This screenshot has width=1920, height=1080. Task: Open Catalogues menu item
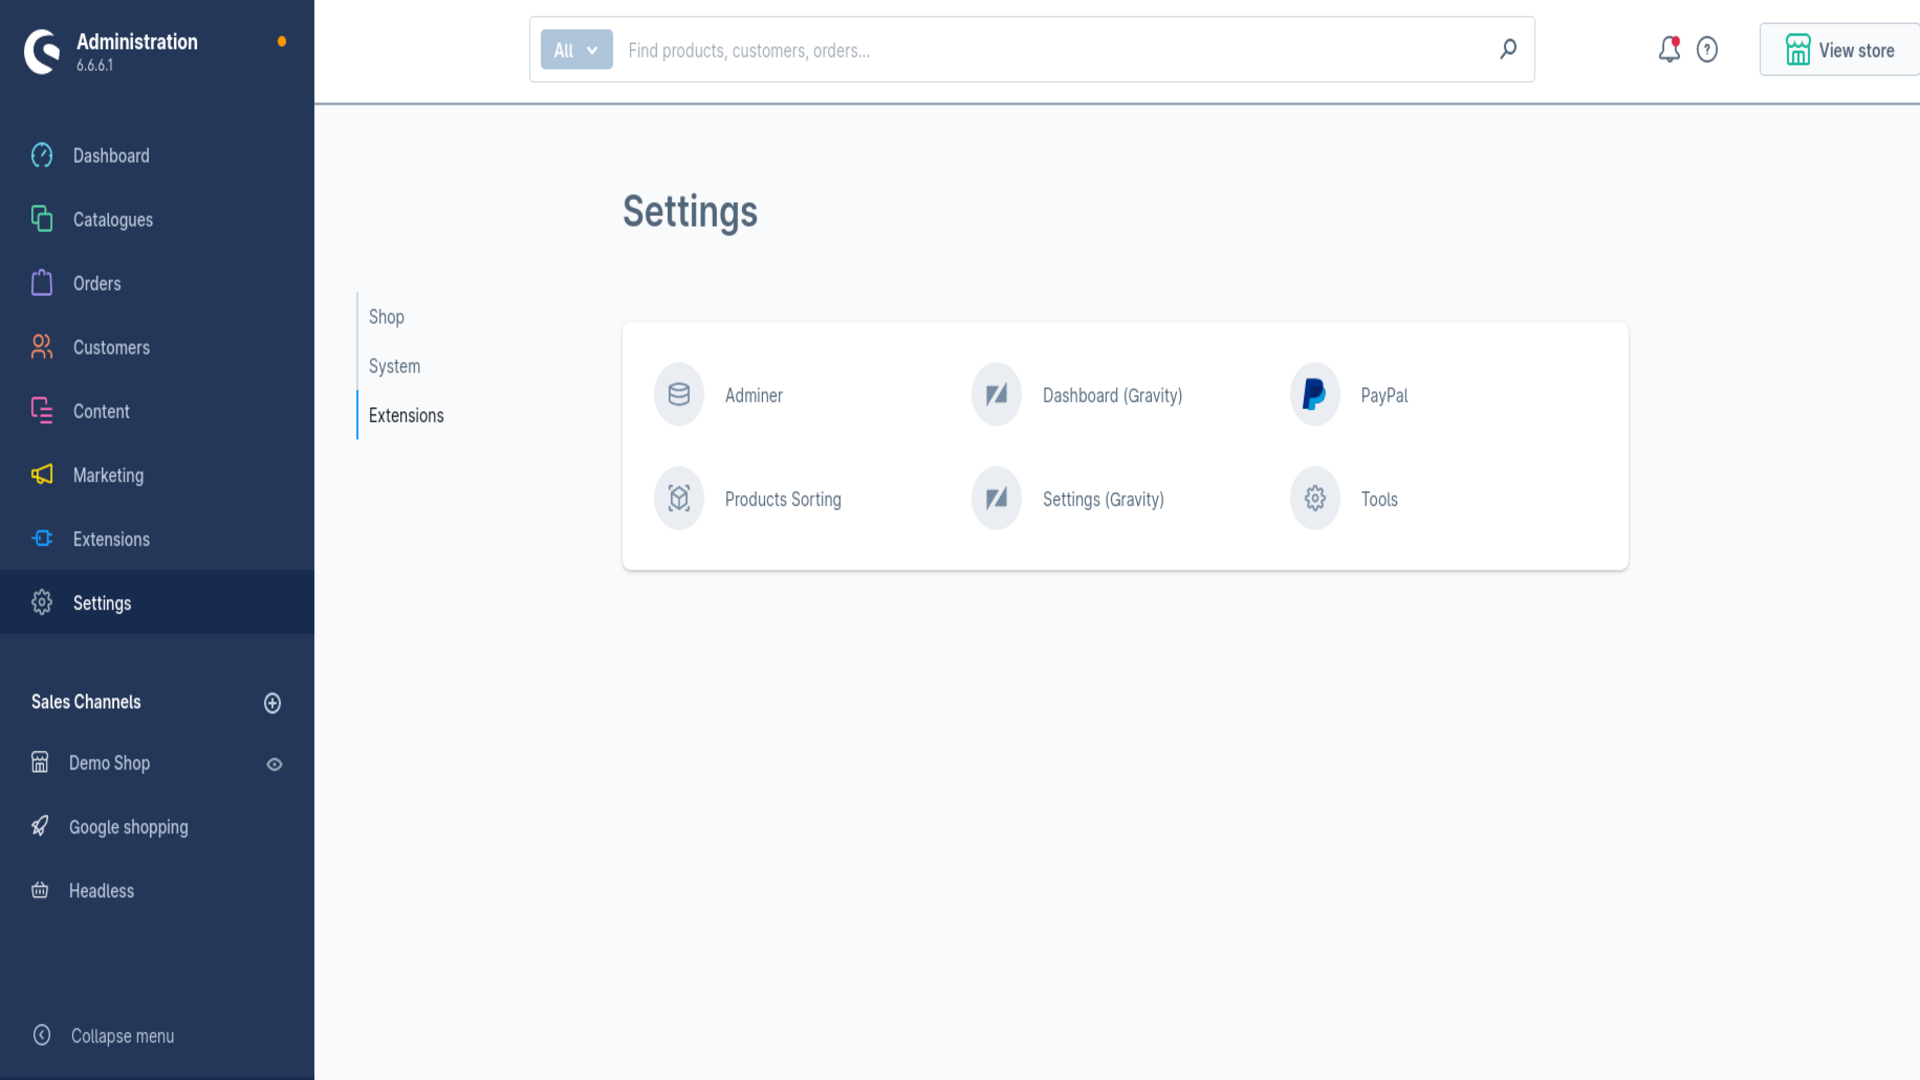[x=113, y=219]
